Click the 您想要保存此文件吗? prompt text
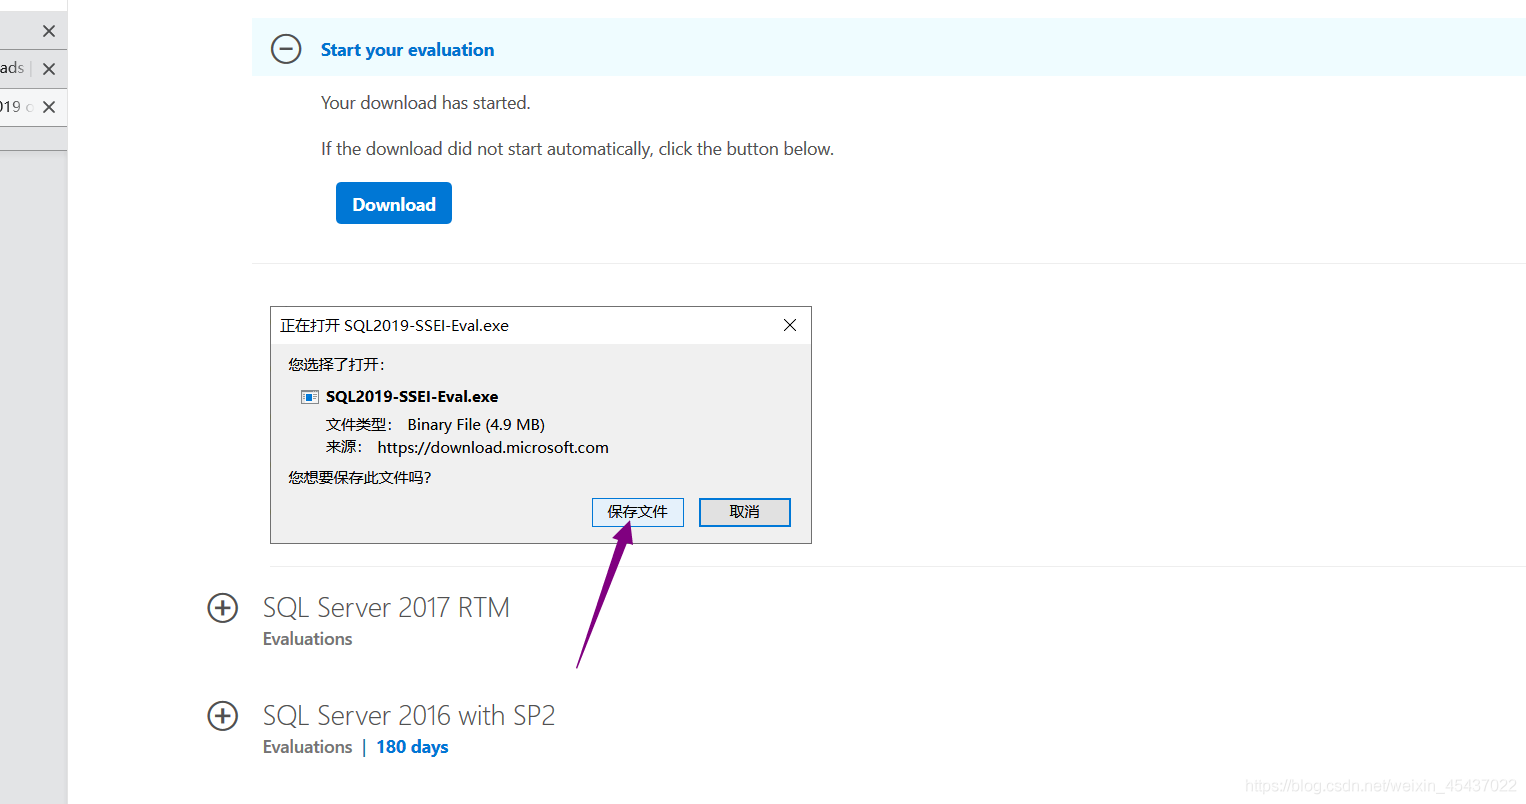The image size is (1526, 804). 360,478
